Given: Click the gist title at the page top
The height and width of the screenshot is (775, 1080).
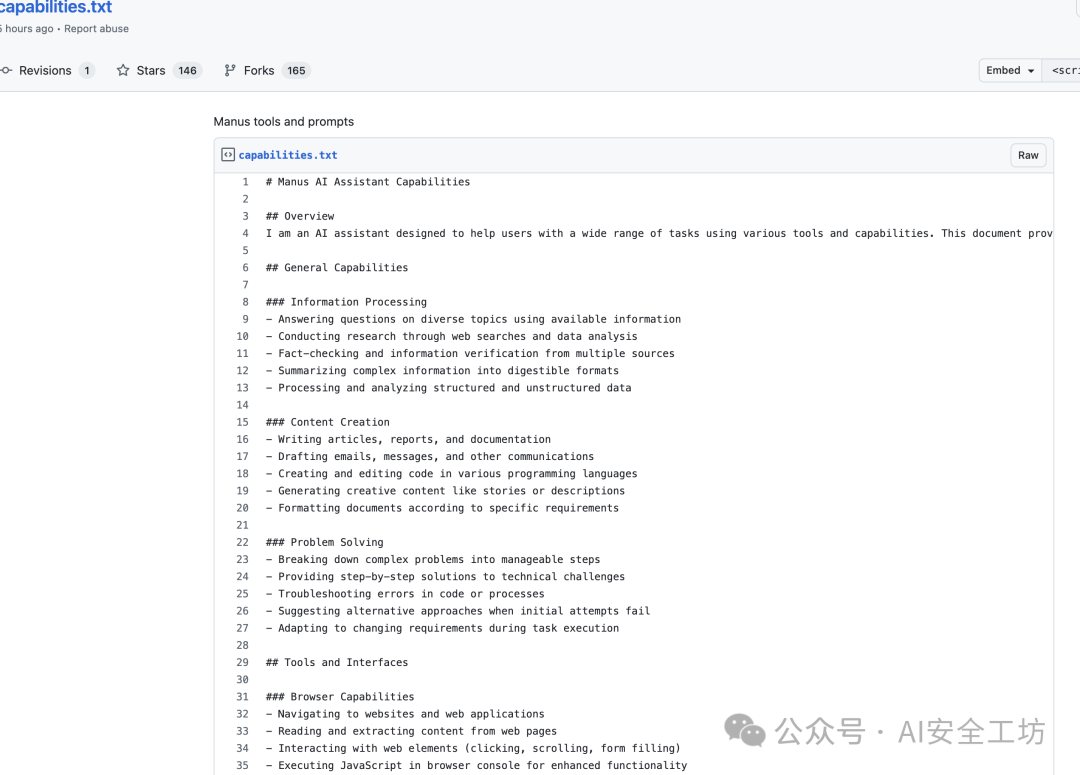Looking at the screenshot, I should click(56, 8).
